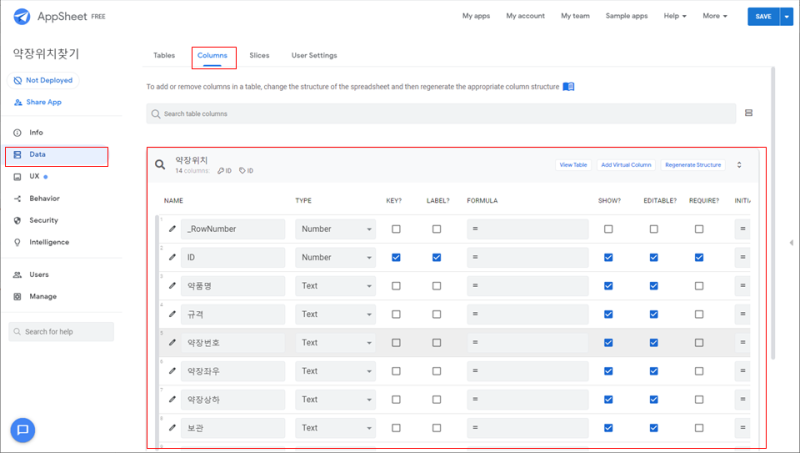Open the Help dropdown menu
This screenshot has height=453, width=800.
[x=674, y=16]
